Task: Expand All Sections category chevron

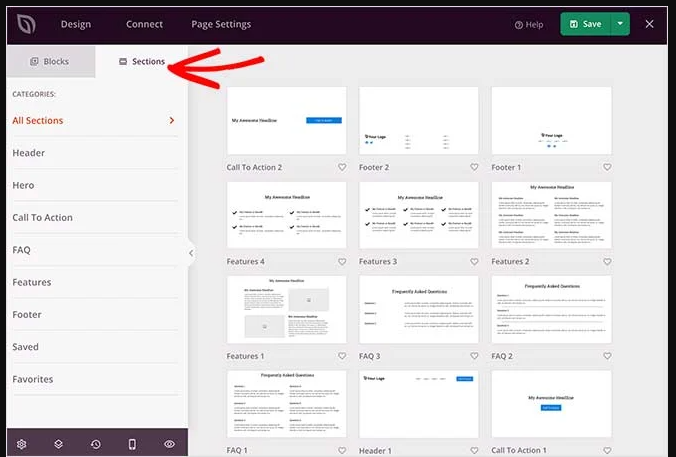Action: pos(172,121)
